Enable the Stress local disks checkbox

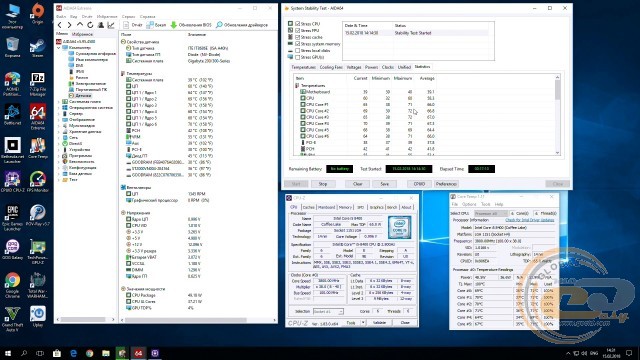tap(298, 51)
